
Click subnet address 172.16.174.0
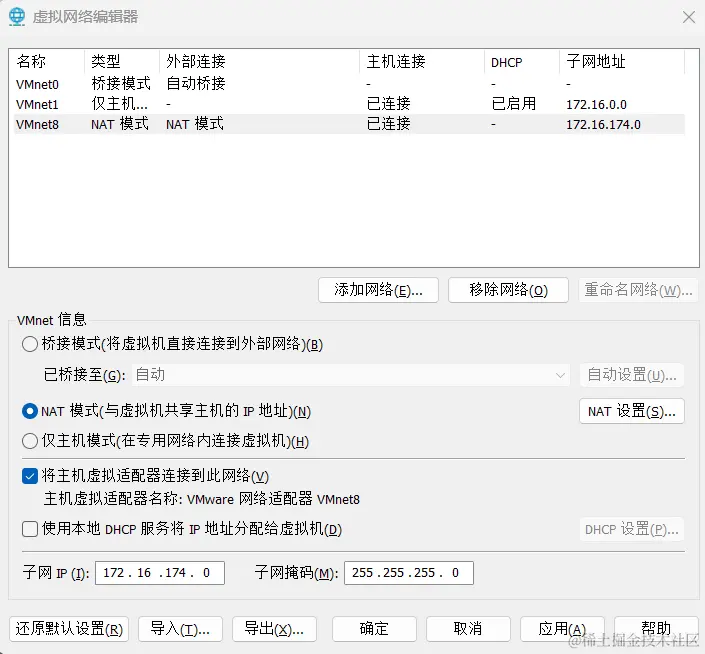(x=603, y=125)
